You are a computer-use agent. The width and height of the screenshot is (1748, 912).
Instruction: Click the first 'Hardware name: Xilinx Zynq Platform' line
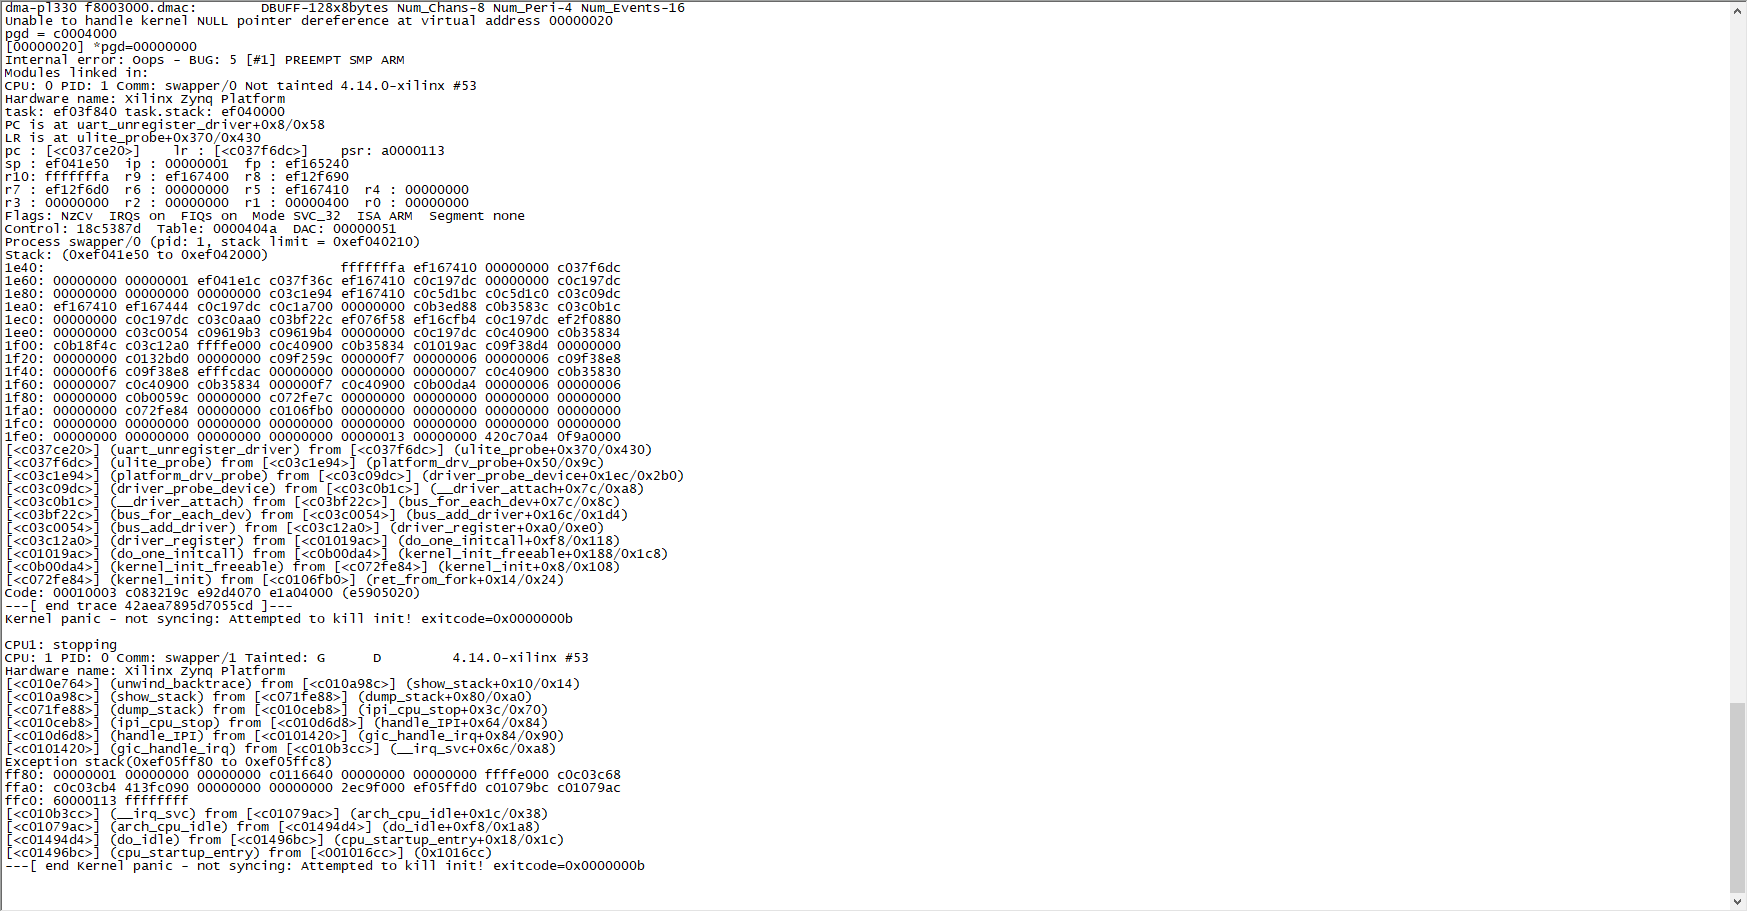[x=145, y=99]
